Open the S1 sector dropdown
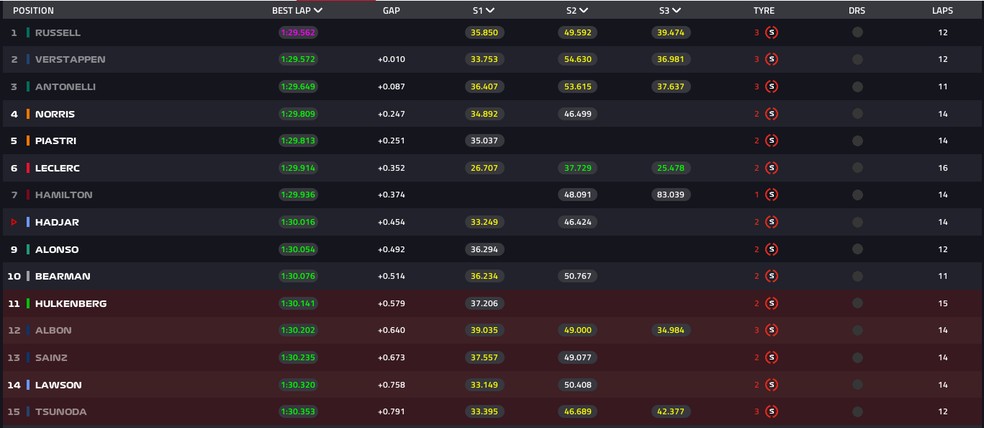 (x=491, y=11)
